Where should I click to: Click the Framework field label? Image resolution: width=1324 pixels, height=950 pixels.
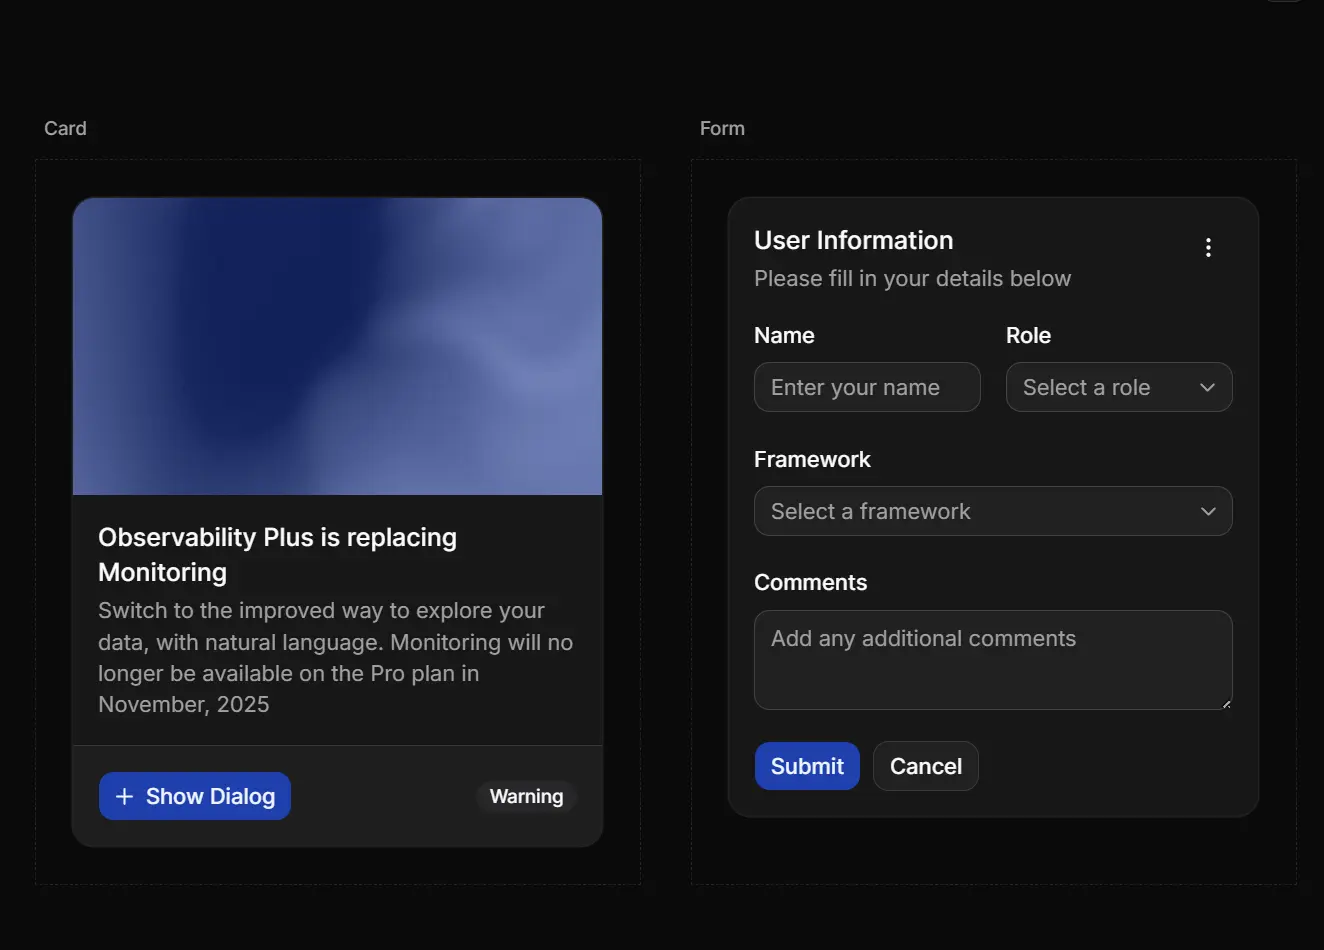click(x=812, y=460)
